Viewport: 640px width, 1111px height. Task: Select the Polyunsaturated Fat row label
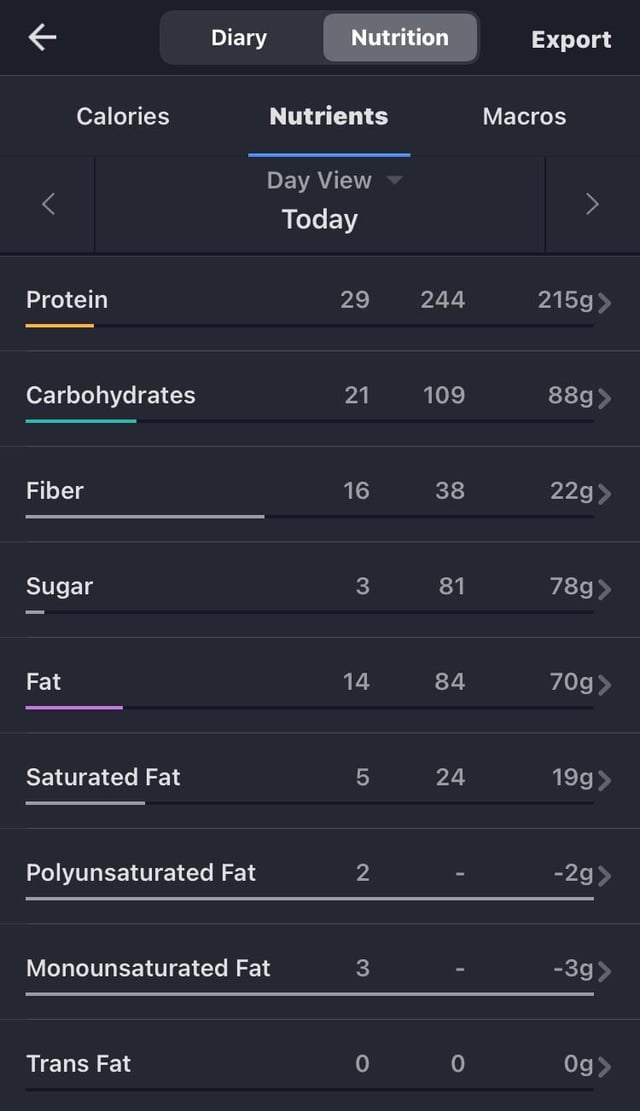click(x=141, y=873)
